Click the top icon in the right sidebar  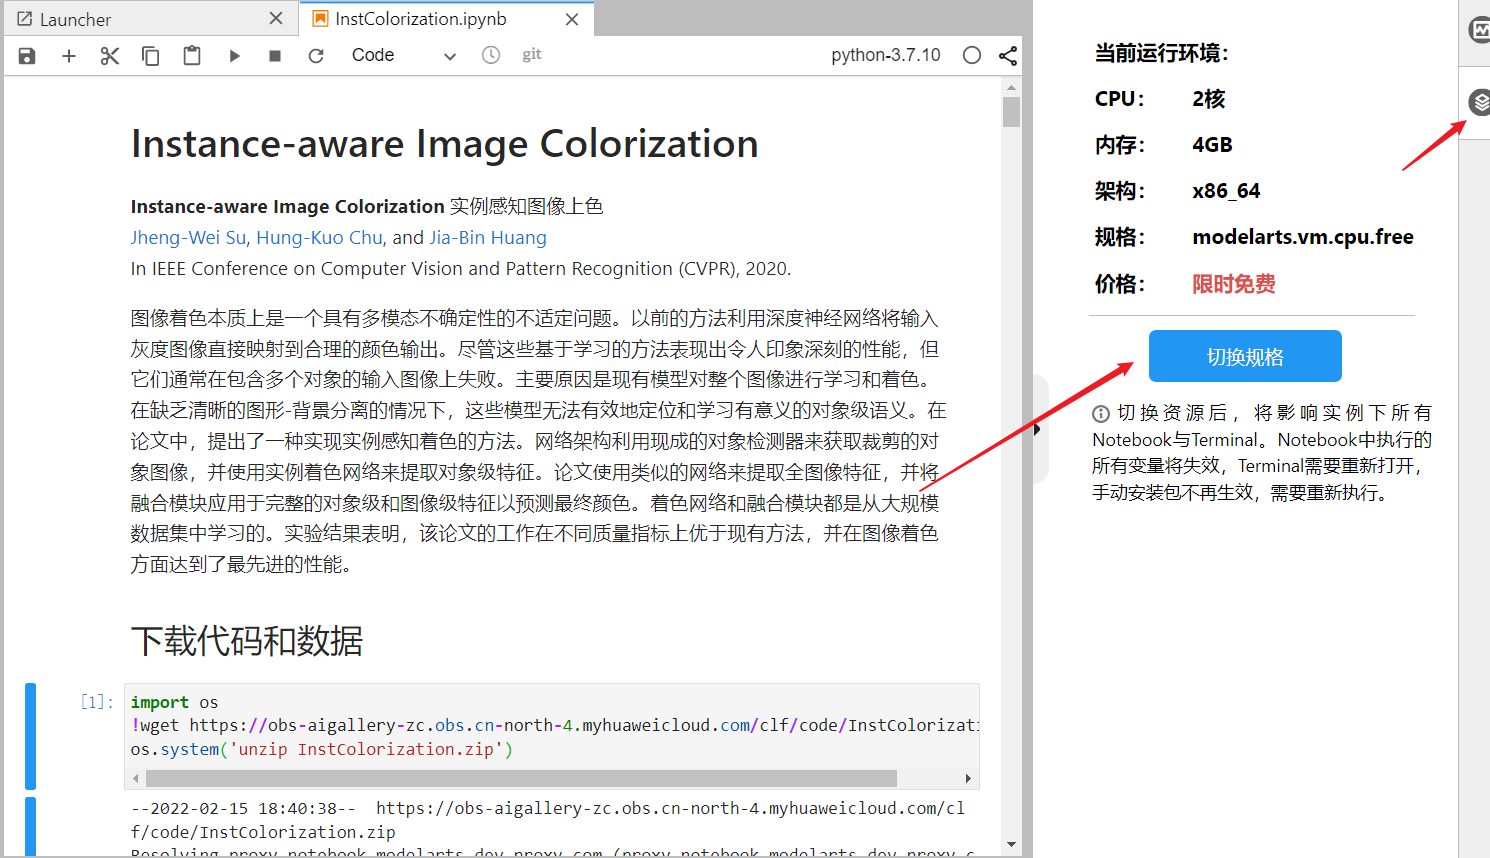(x=1480, y=30)
